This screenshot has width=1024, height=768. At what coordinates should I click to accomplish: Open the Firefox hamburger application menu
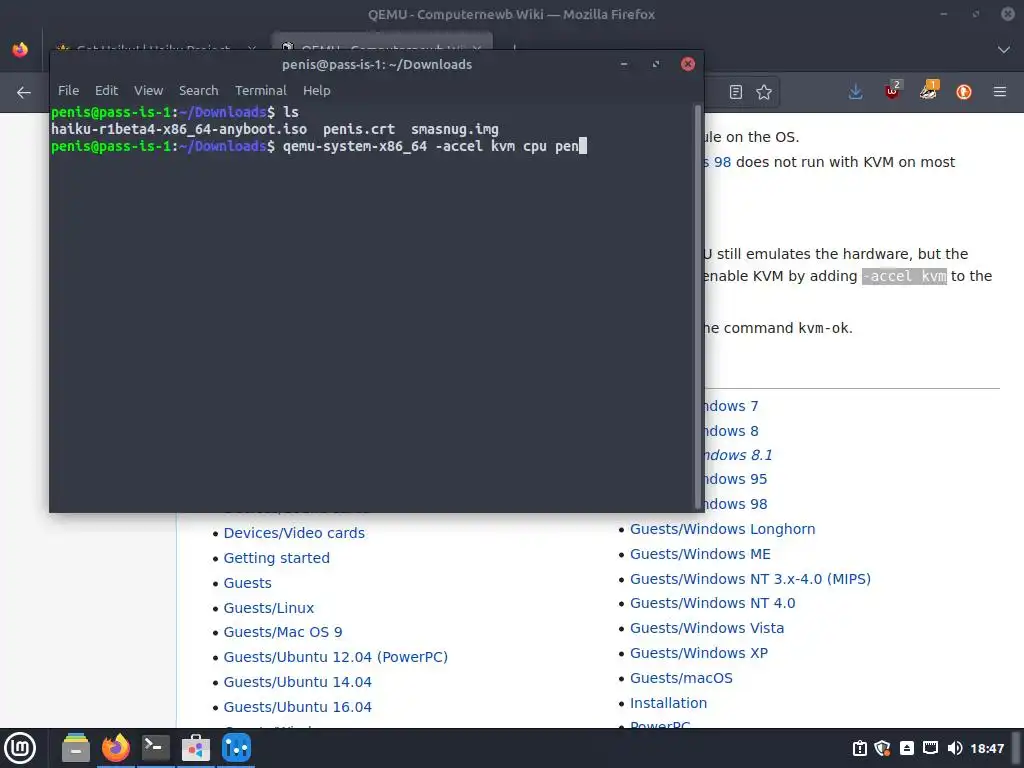click(999, 92)
